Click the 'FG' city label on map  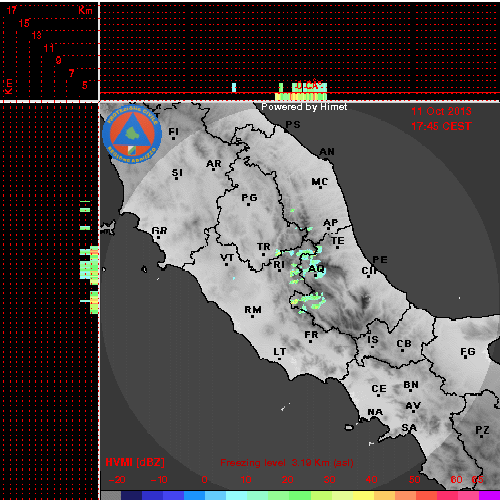pyautogui.click(x=468, y=352)
